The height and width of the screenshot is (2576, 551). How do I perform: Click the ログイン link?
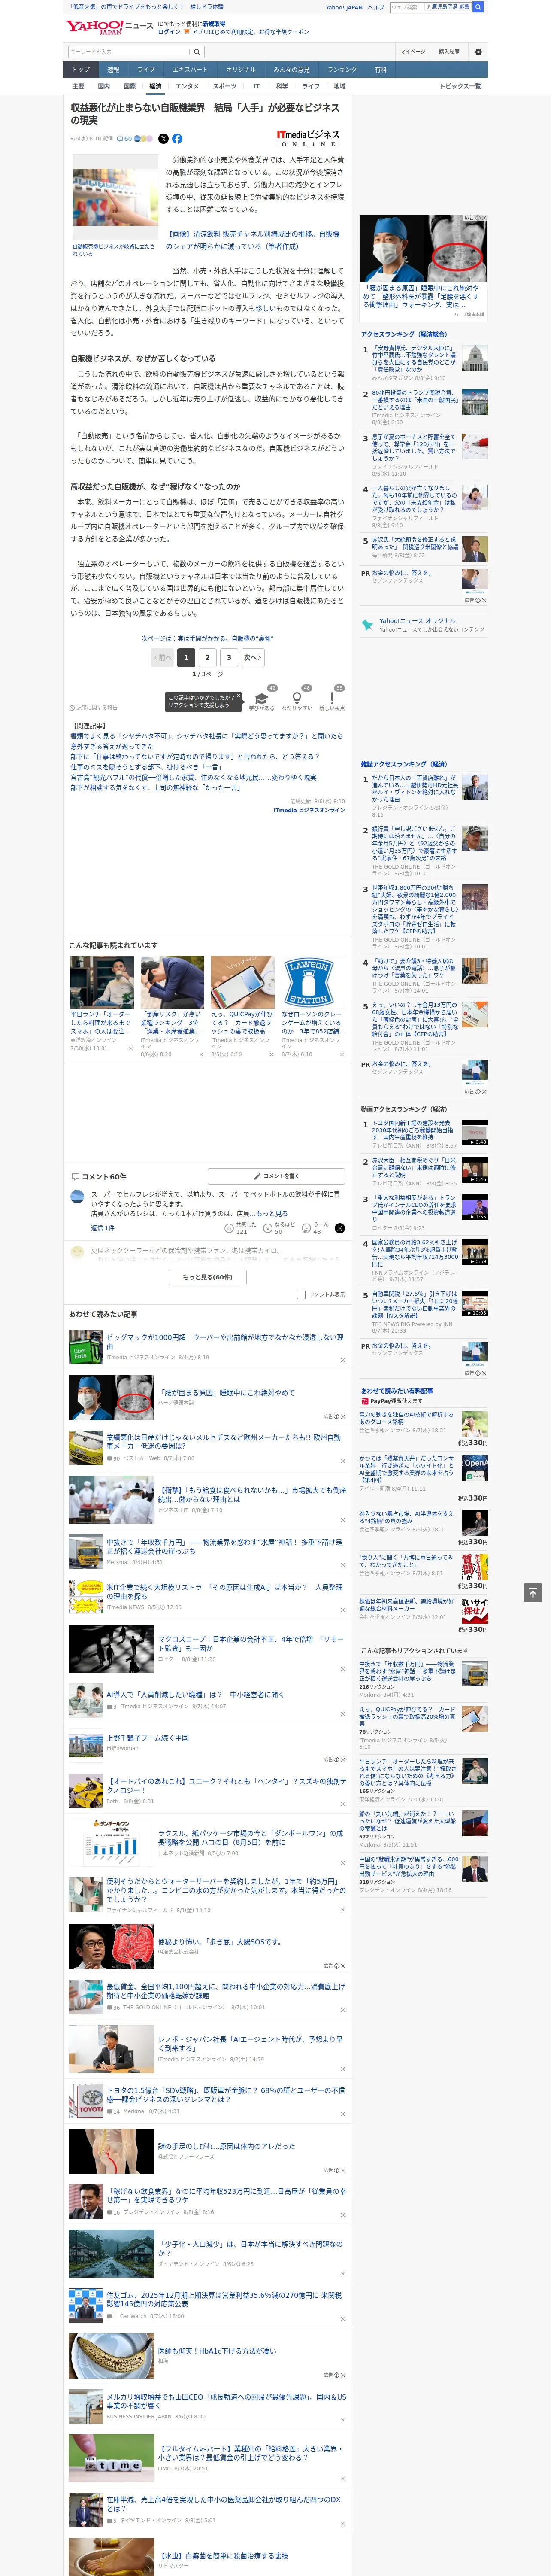[x=169, y=32]
